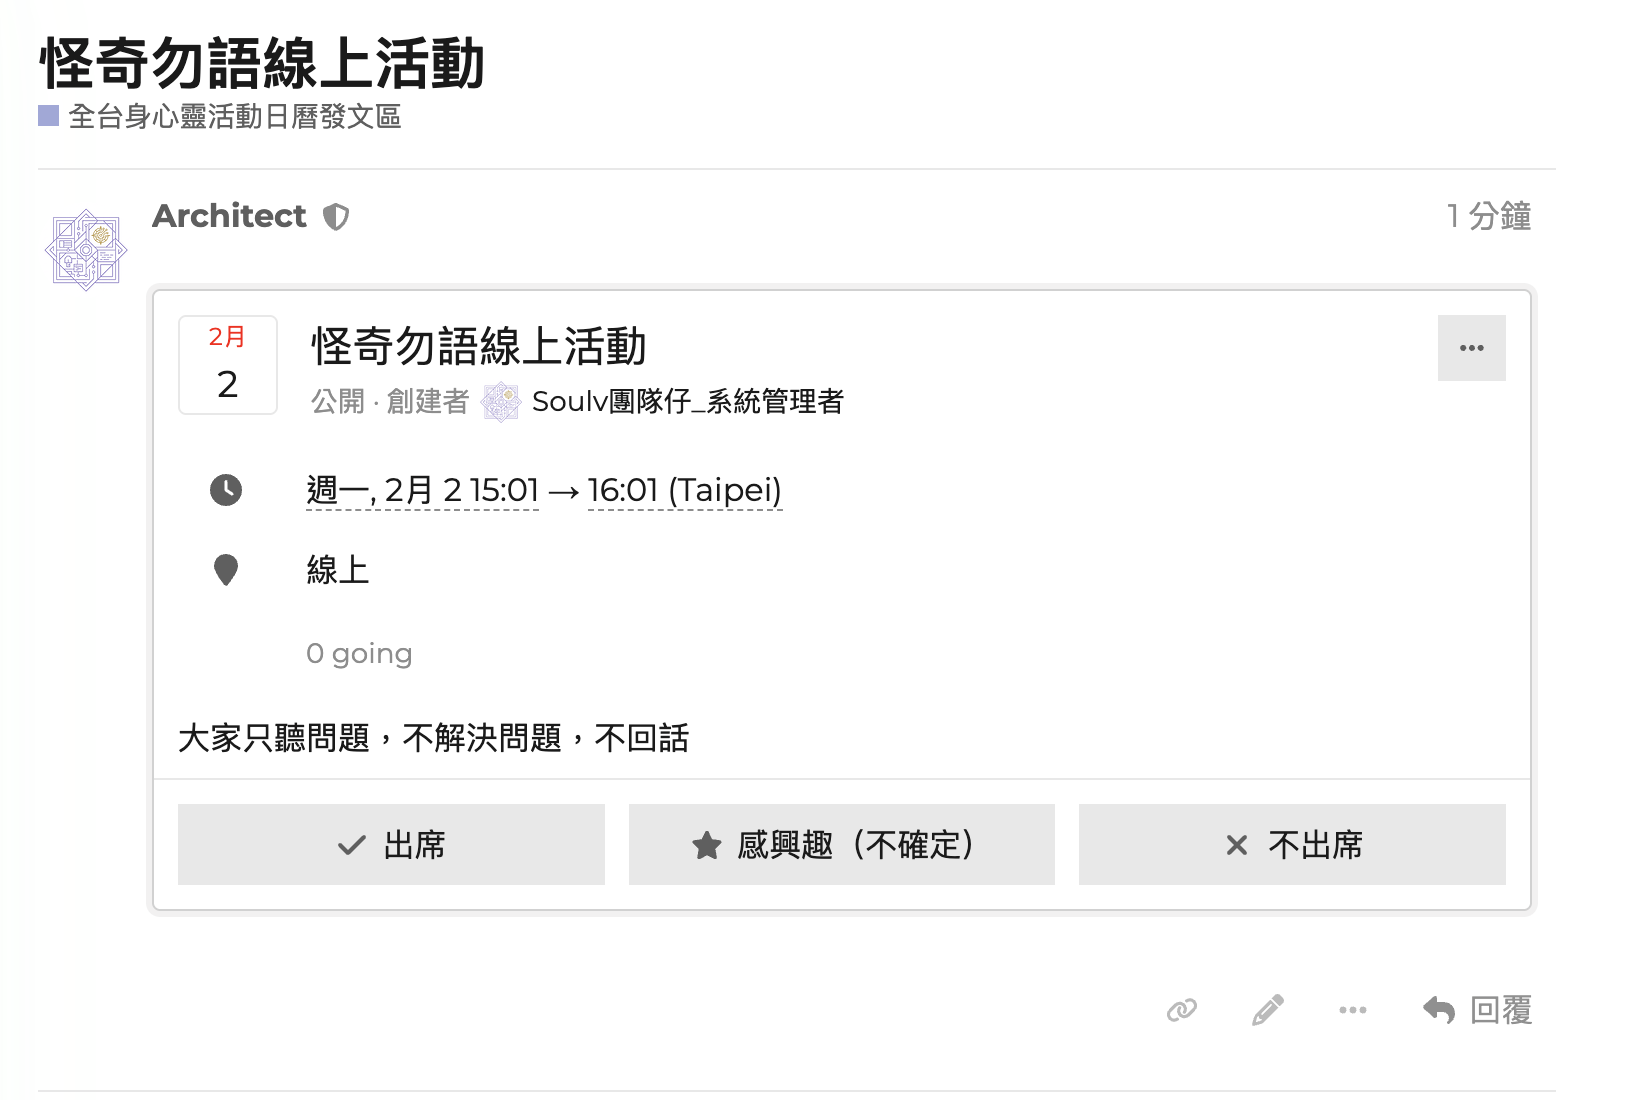
Task: Click the creator's small avatar icon
Action: pos(500,402)
